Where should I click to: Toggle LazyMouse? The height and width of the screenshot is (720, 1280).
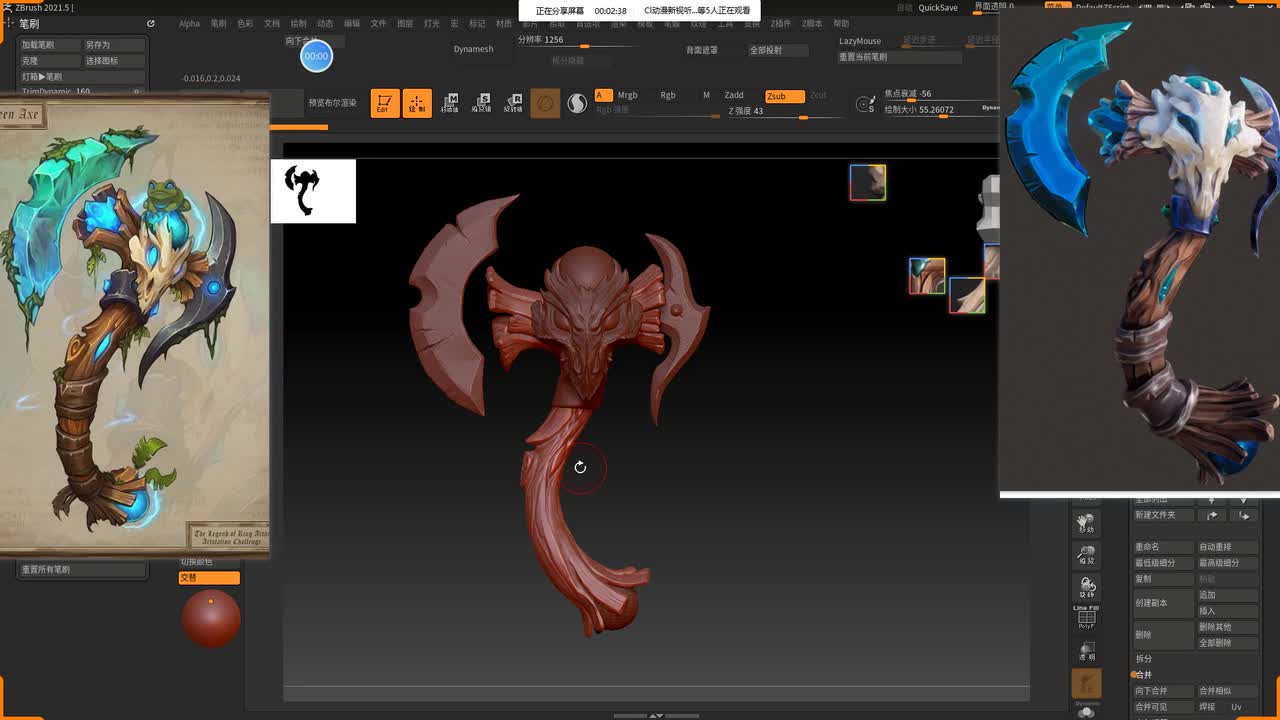(860, 41)
